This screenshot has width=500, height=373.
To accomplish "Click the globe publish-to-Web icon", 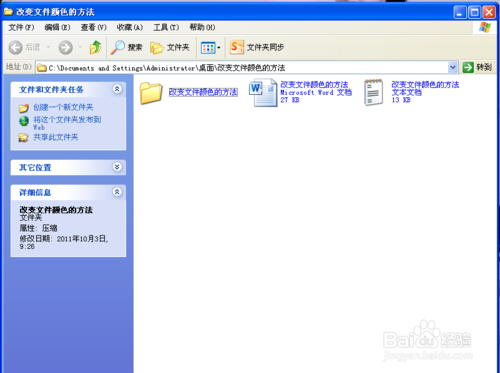I will [24, 121].
